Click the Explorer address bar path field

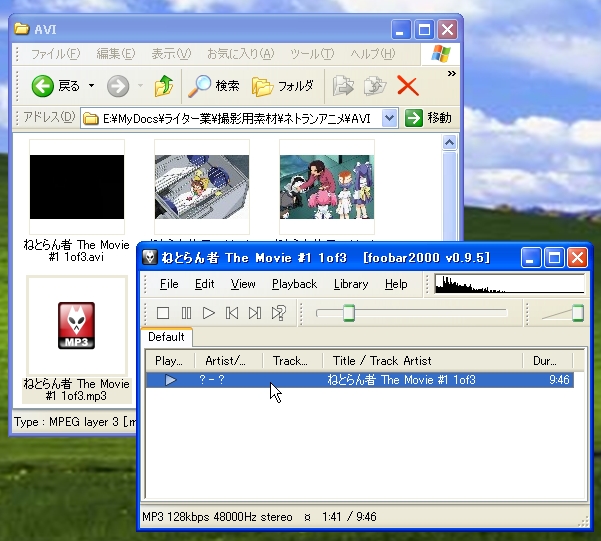pos(232,119)
